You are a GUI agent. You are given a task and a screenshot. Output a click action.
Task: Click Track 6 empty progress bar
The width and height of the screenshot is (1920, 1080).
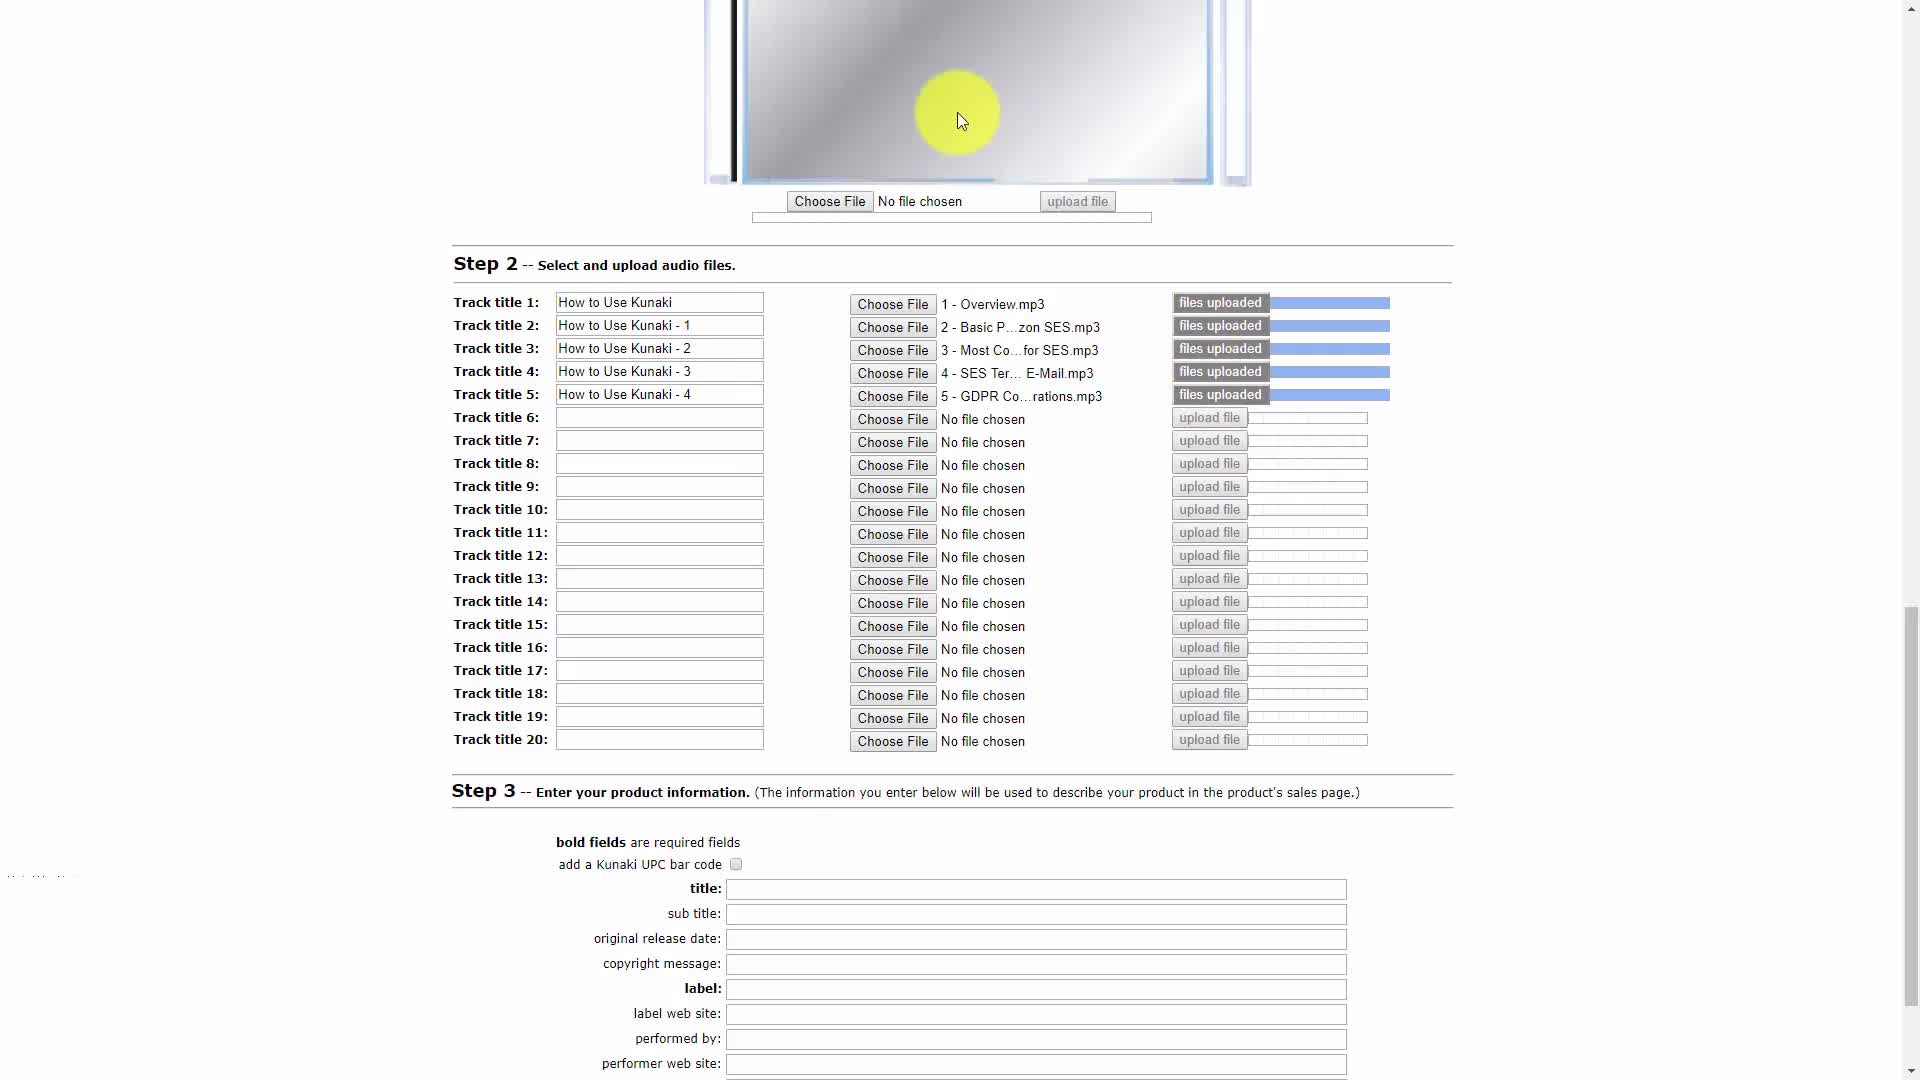coord(1308,418)
